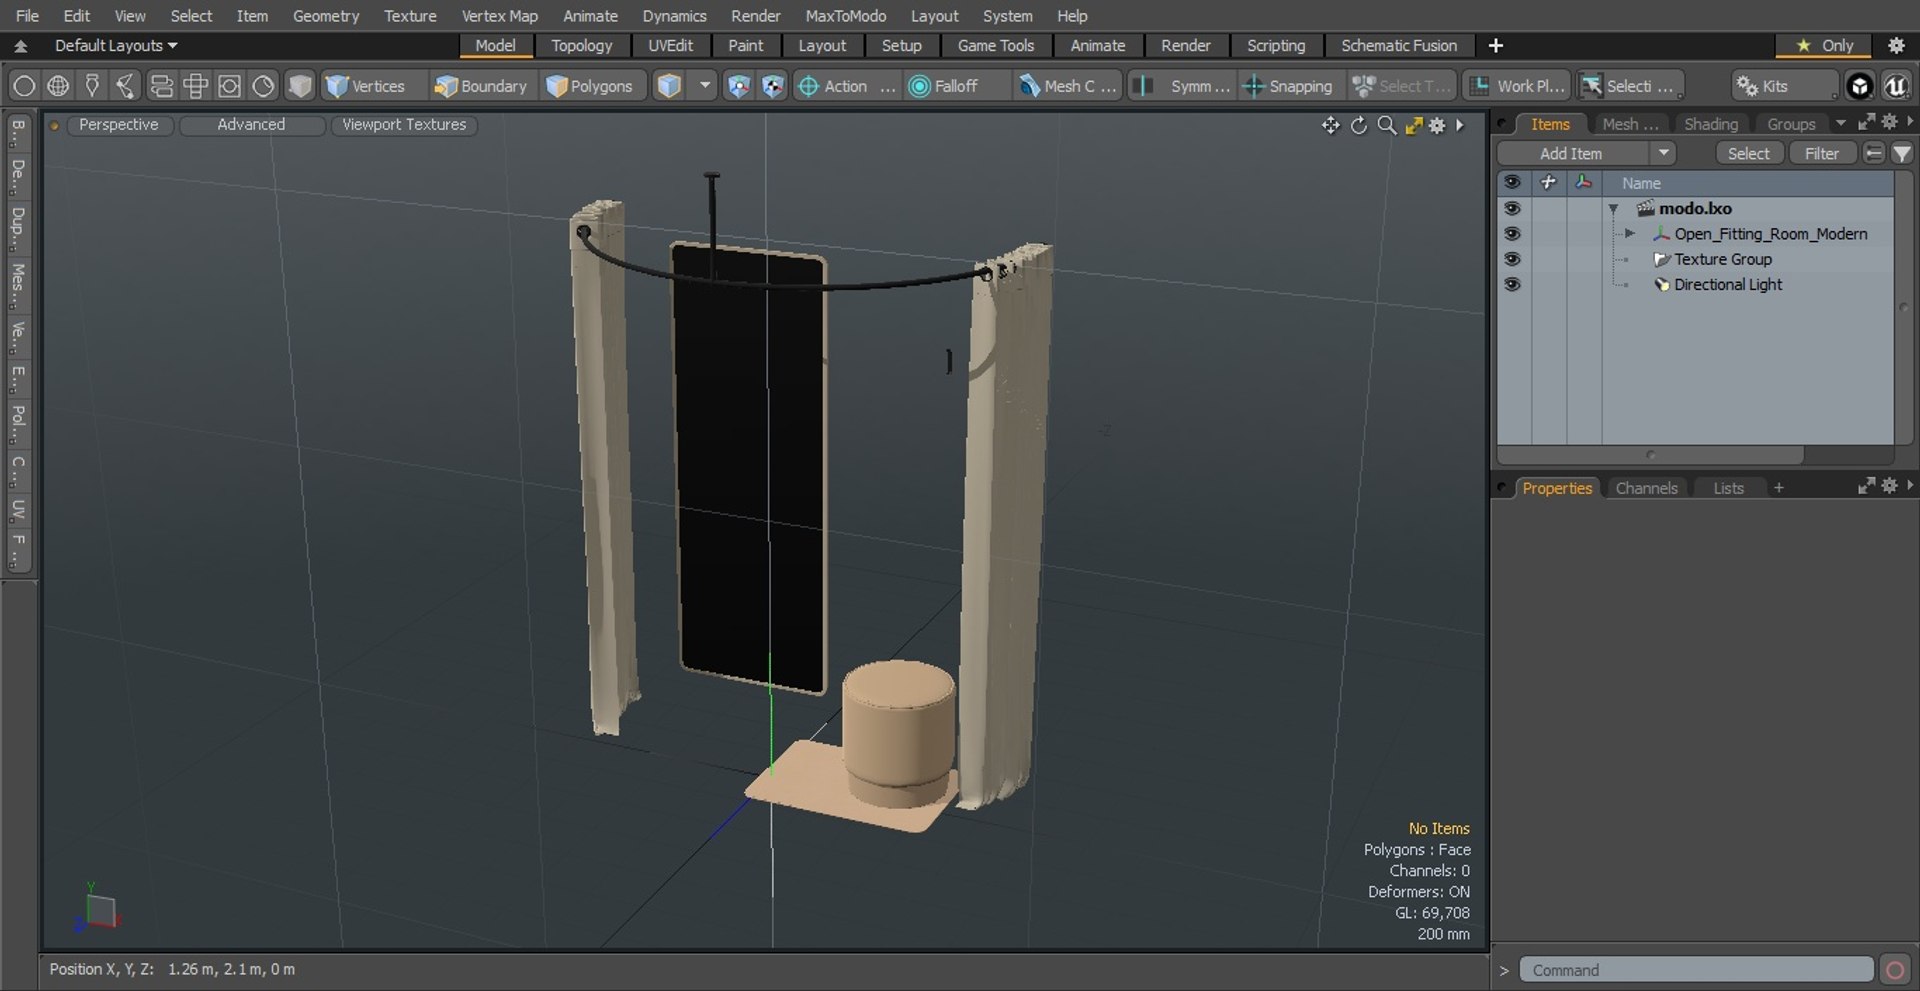Open viewport settings gear icon
Screen dimensions: 1920x991
tap(1437, 125)
